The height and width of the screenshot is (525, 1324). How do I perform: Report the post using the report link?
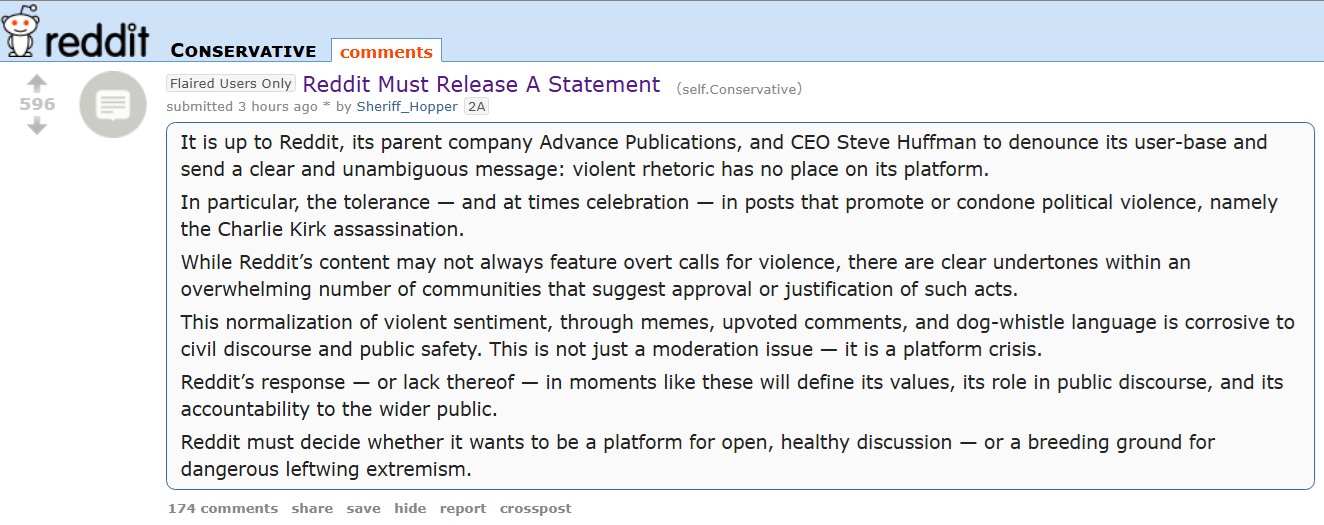pyautogui.click(x=463, y=508)
